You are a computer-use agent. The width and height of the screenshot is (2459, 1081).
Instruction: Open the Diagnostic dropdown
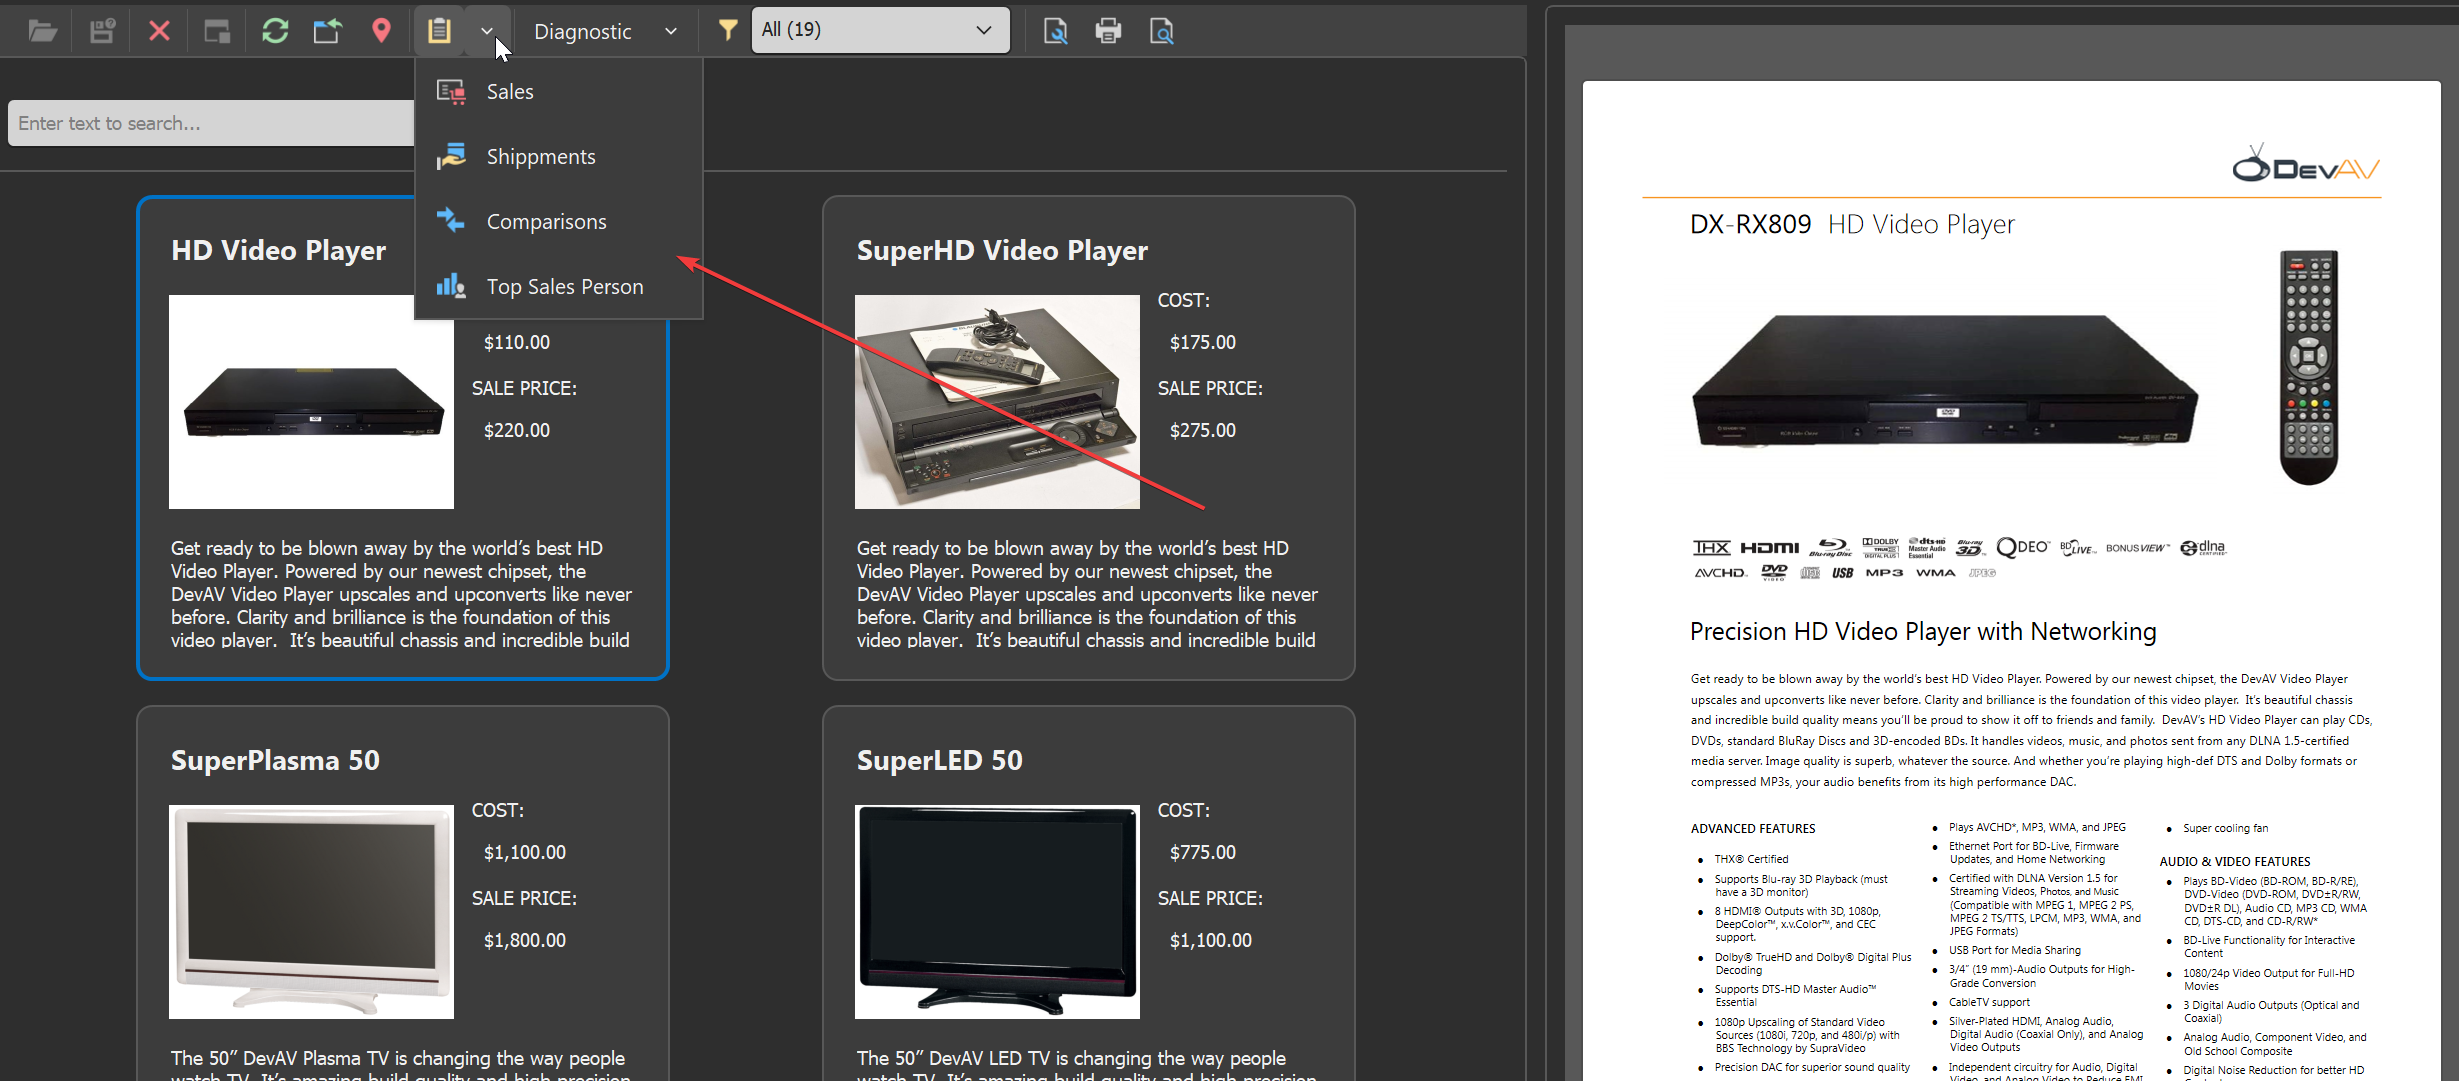pos(605,31)
